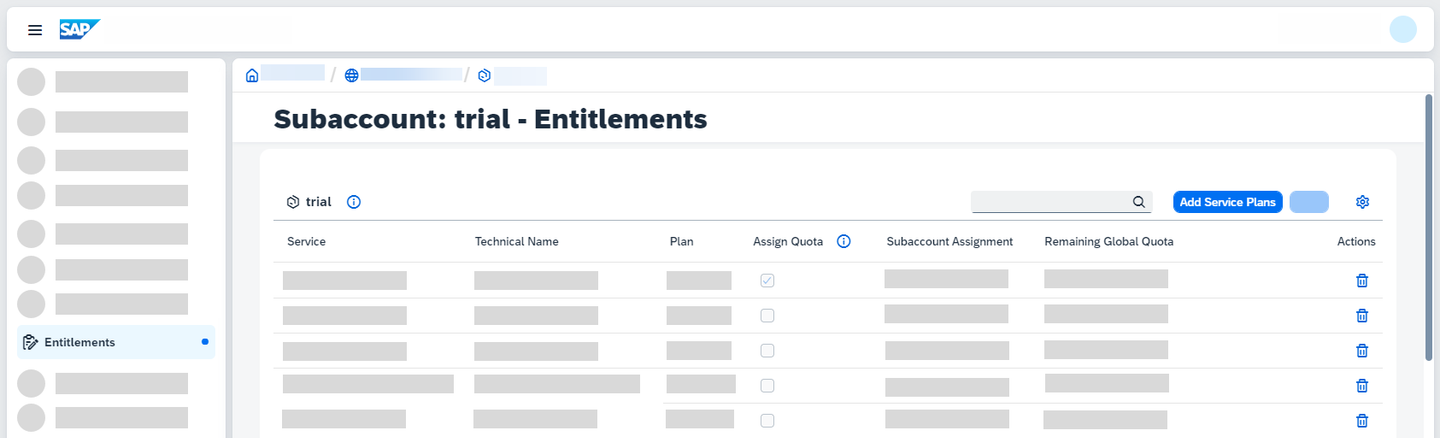The width and height of the screenshot is (1440, 438).
Task: Delete the fourth entitlement row
Action: coord(1361,386)
